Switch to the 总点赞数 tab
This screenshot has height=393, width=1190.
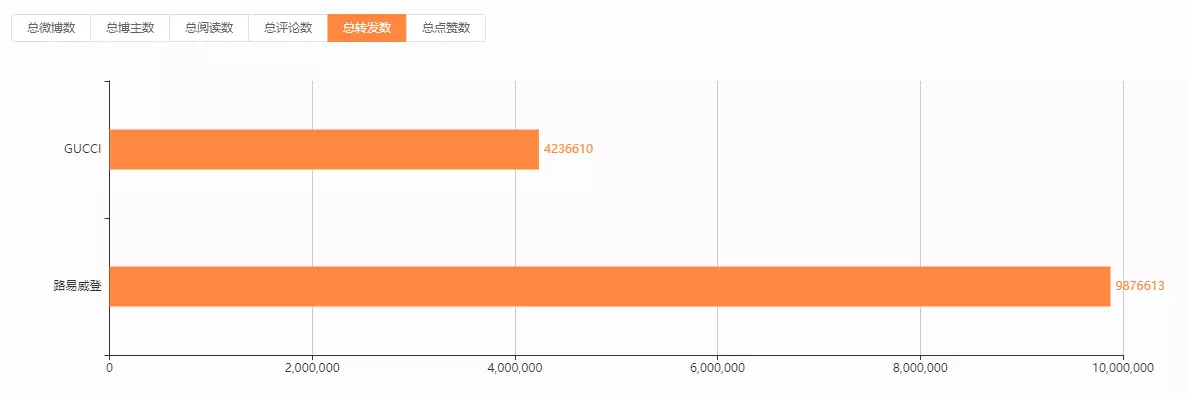point(445,28)
